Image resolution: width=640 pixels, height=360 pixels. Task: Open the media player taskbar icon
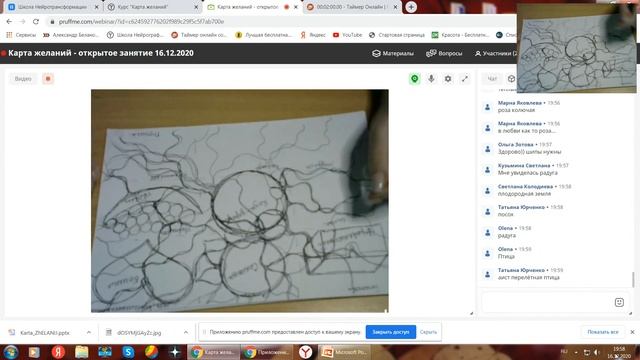pyautogui.click(x=34, y=352)
